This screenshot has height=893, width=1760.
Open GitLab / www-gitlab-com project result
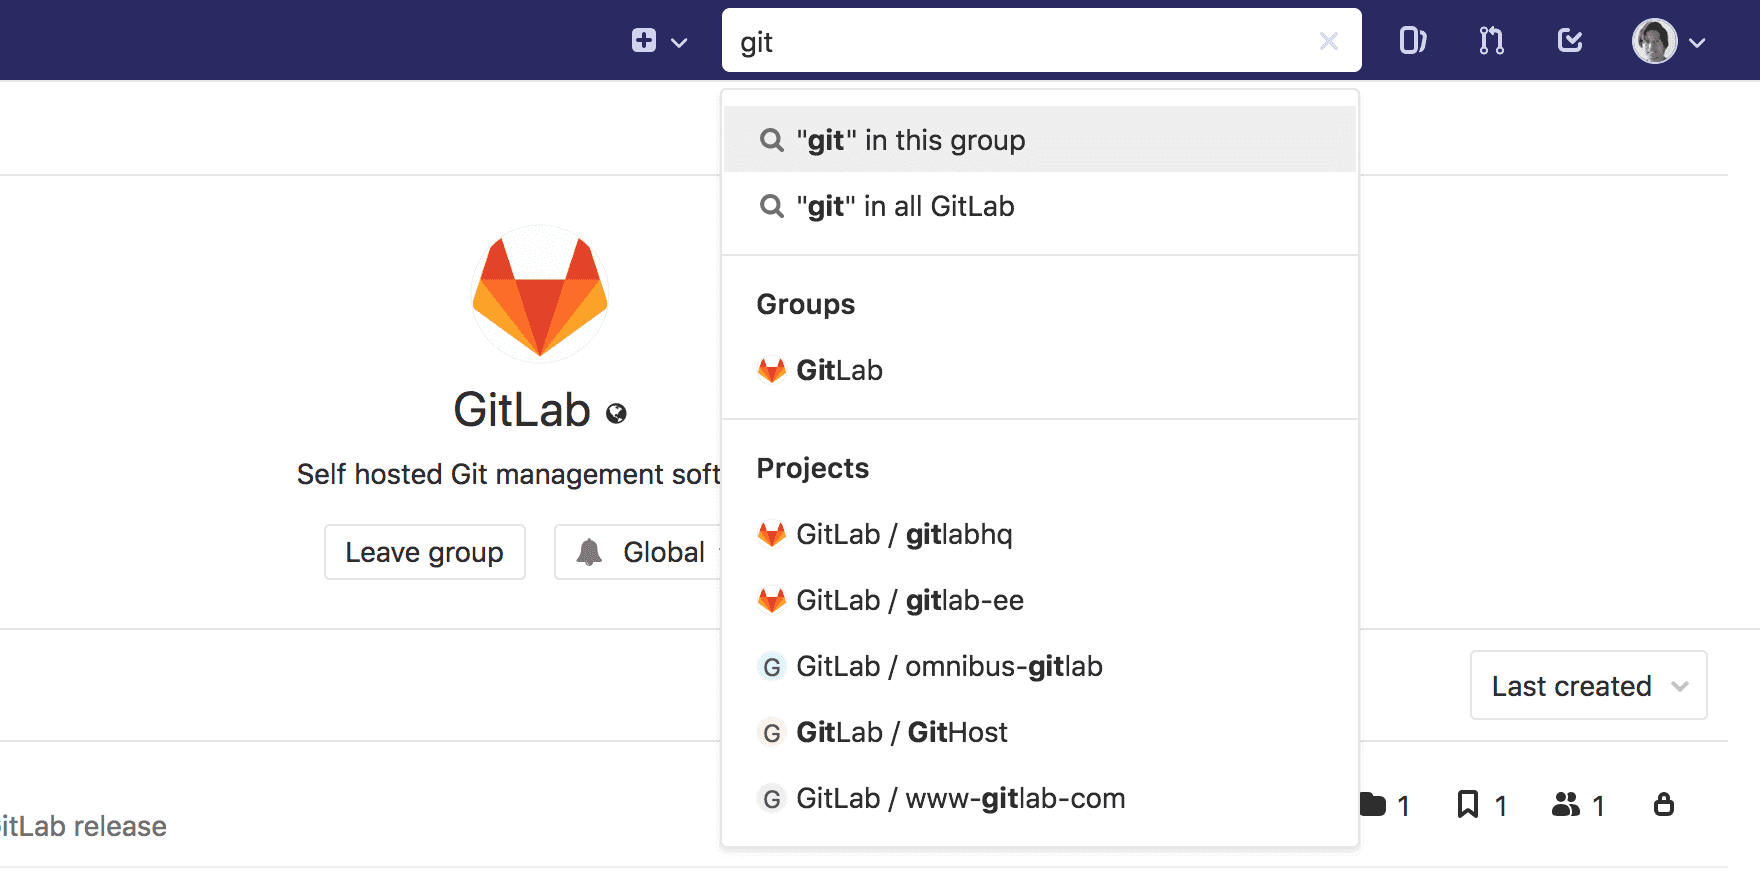tap(1040, 798)
